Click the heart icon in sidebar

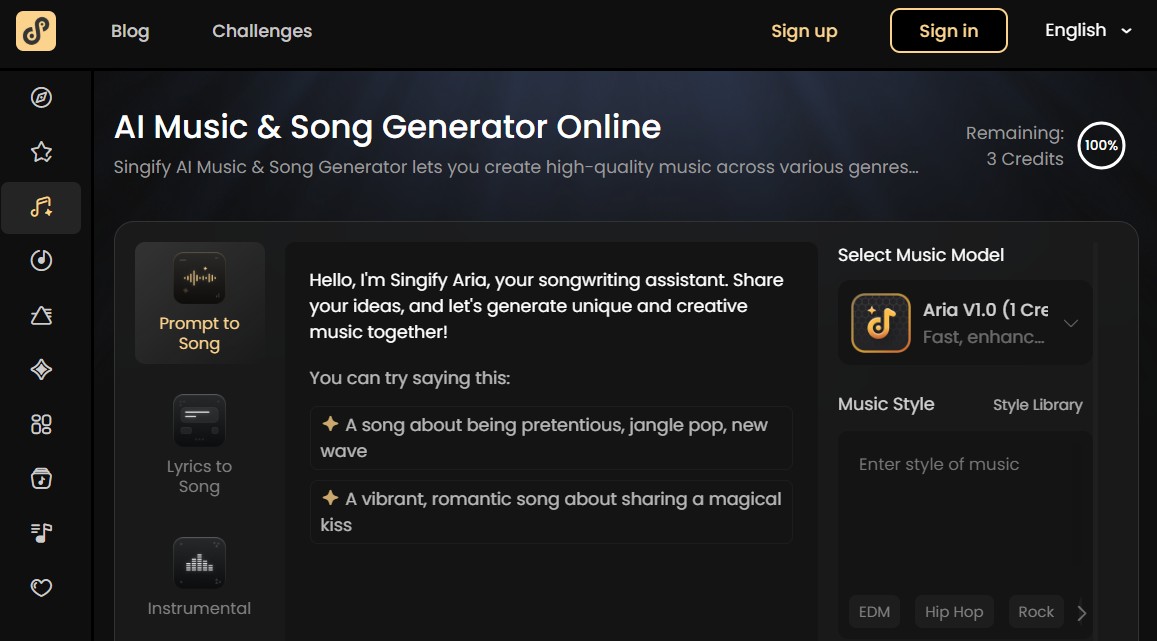coord(41,588)
